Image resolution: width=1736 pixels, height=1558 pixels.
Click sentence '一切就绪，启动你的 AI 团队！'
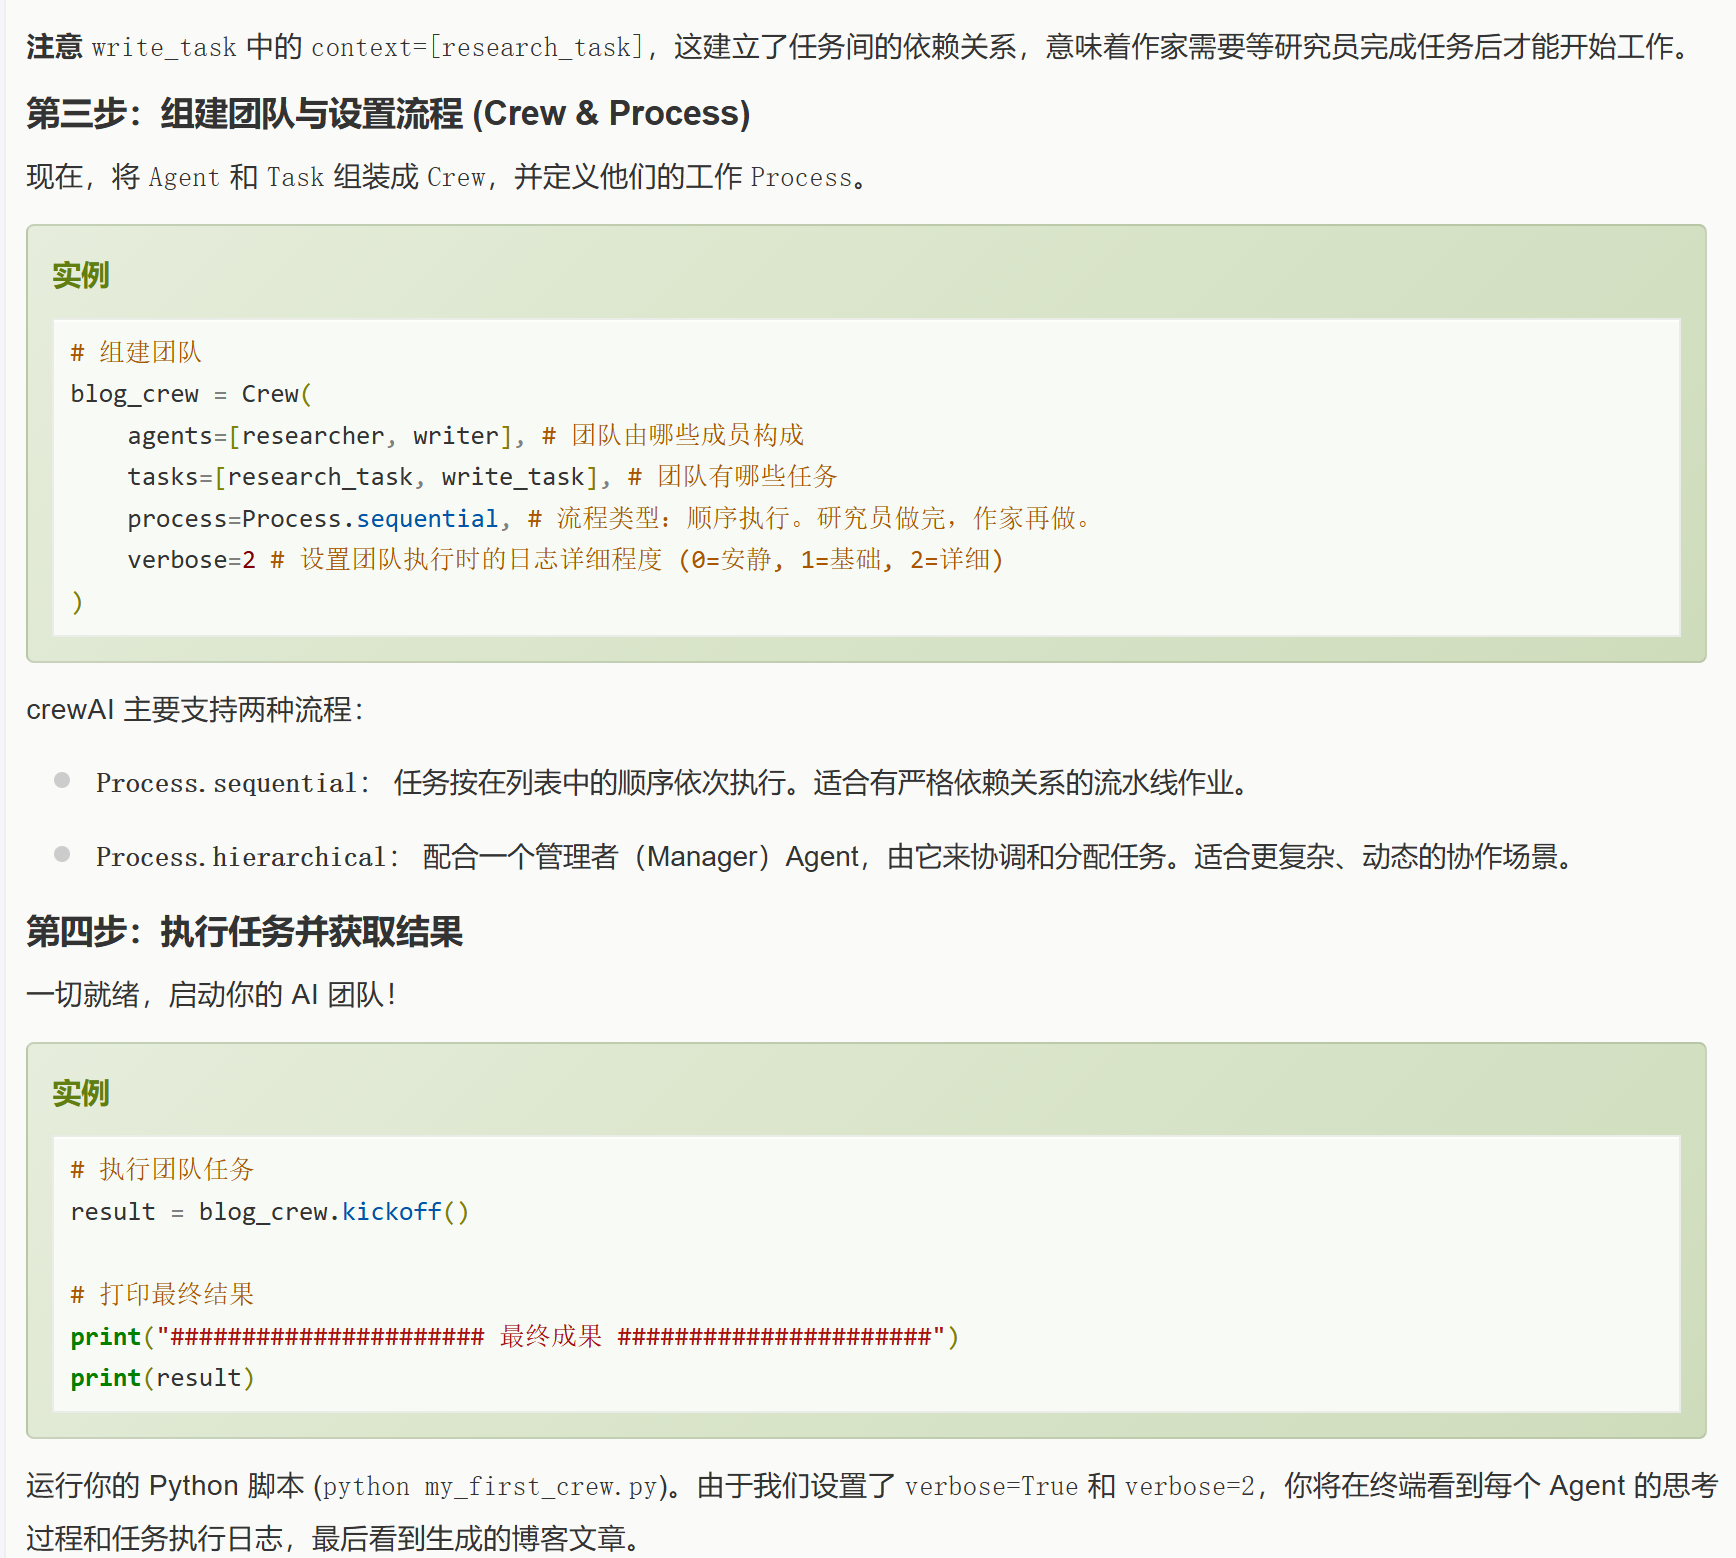212,995
